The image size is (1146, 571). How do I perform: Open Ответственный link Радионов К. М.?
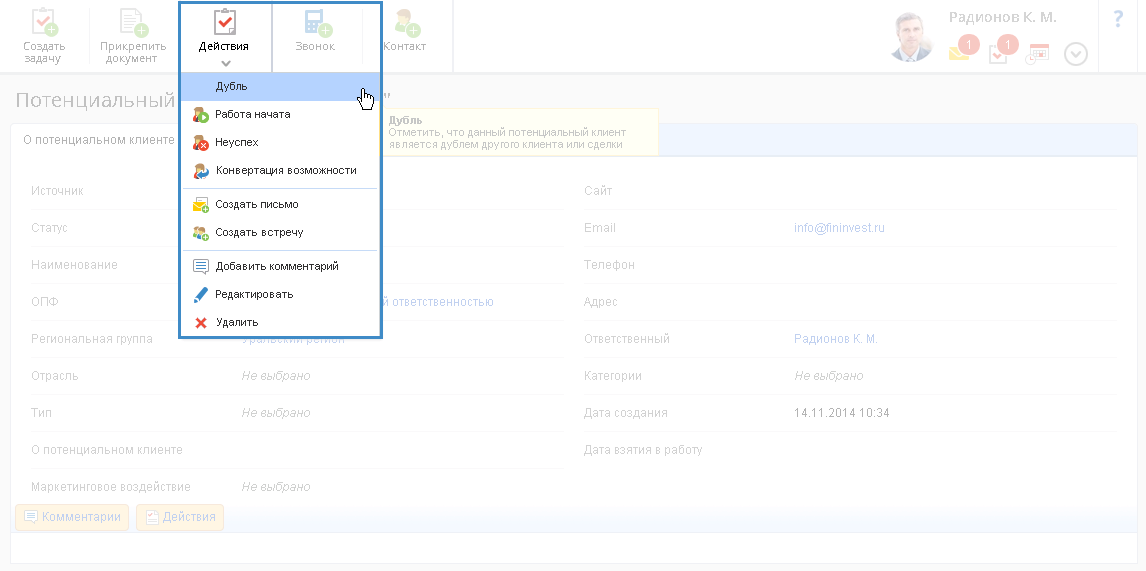tap(835, 339)
